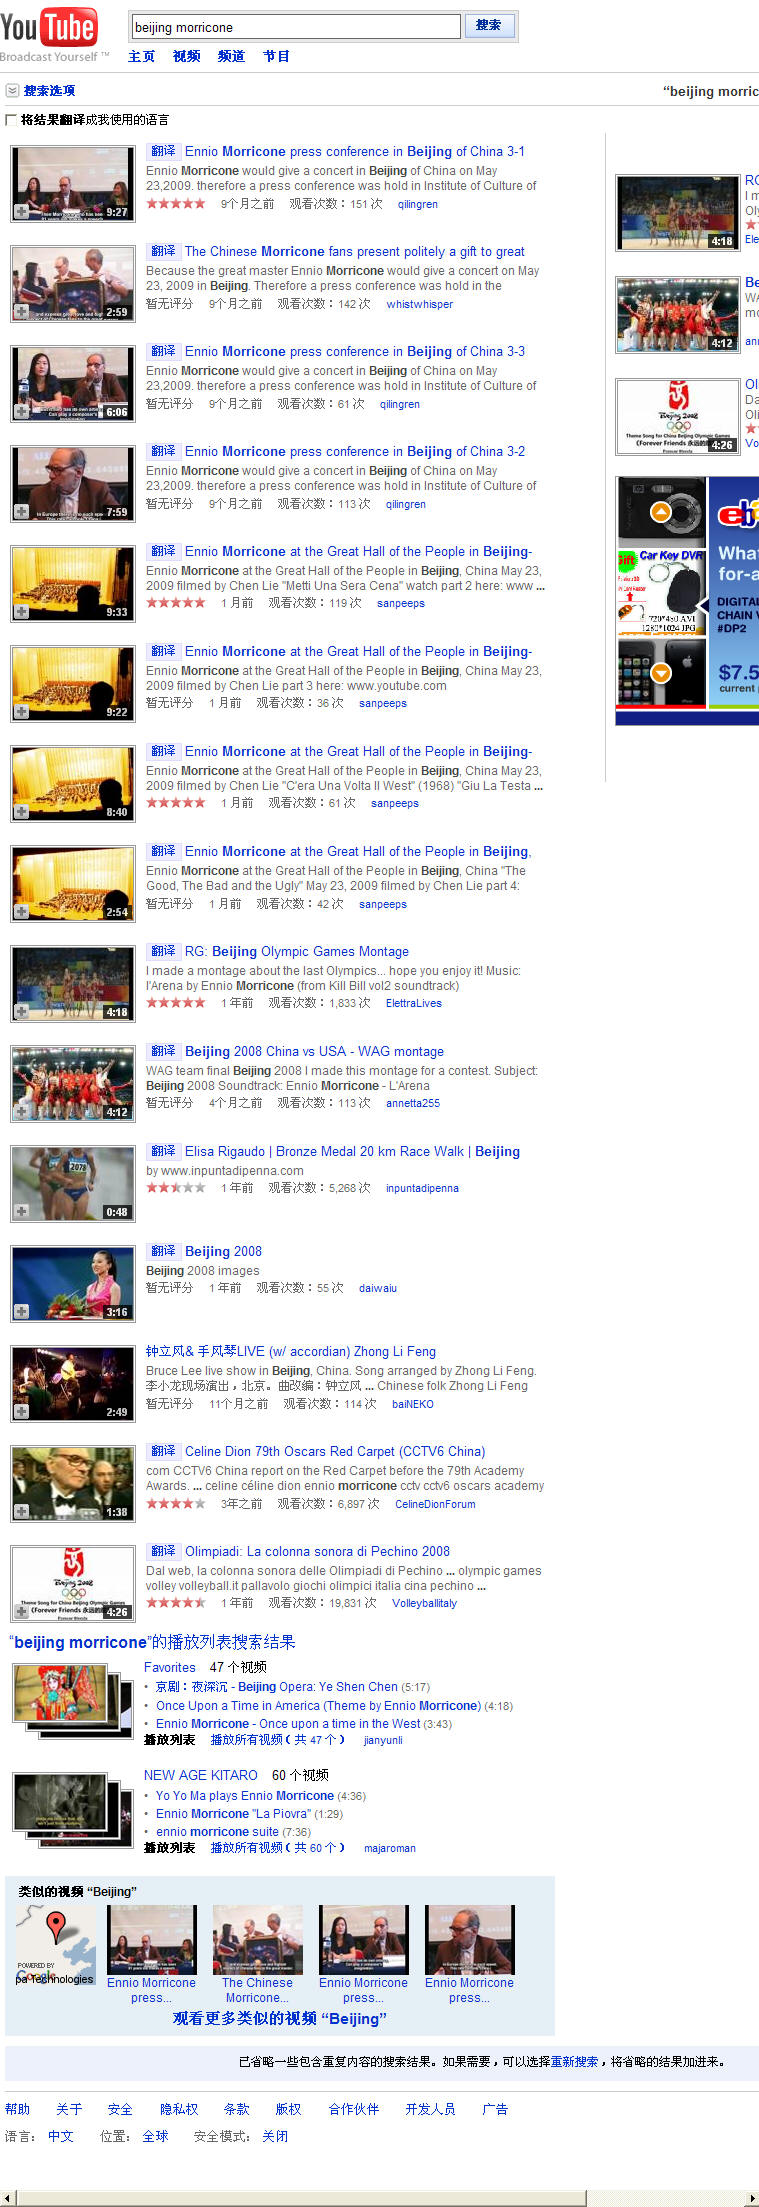Enable translate results into my language checkbox
759x2207 pixels.
pos(11,120)
